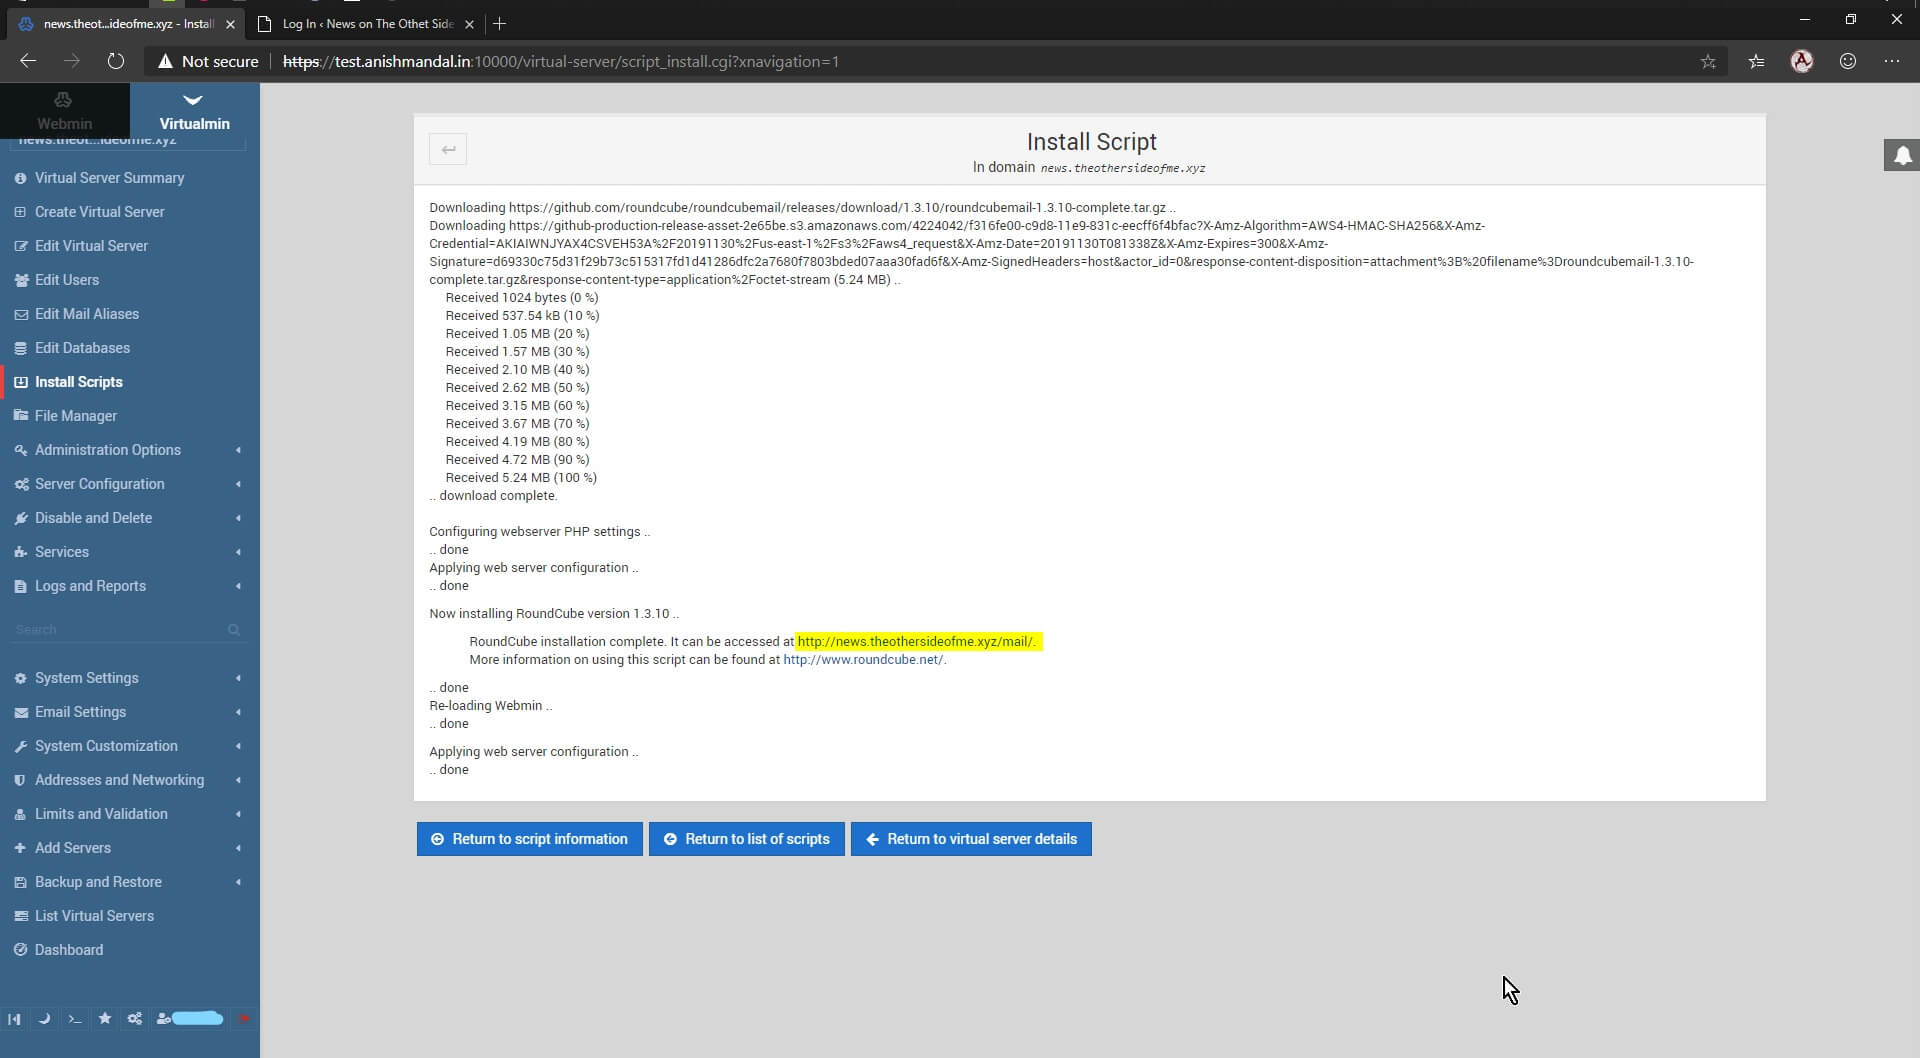
Task: Focus the sidebar Search field
Action: (x=120, y=630)
